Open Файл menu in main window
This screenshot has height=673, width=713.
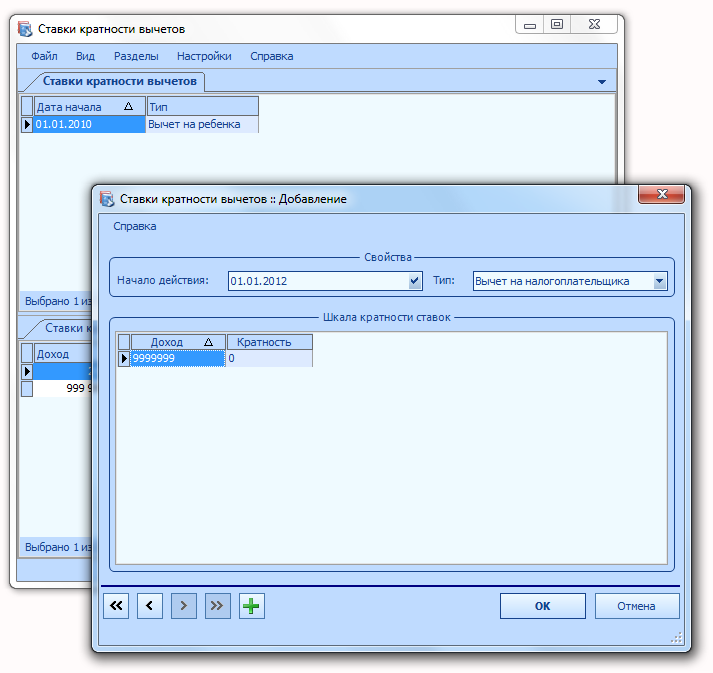(x=44, y=56)
